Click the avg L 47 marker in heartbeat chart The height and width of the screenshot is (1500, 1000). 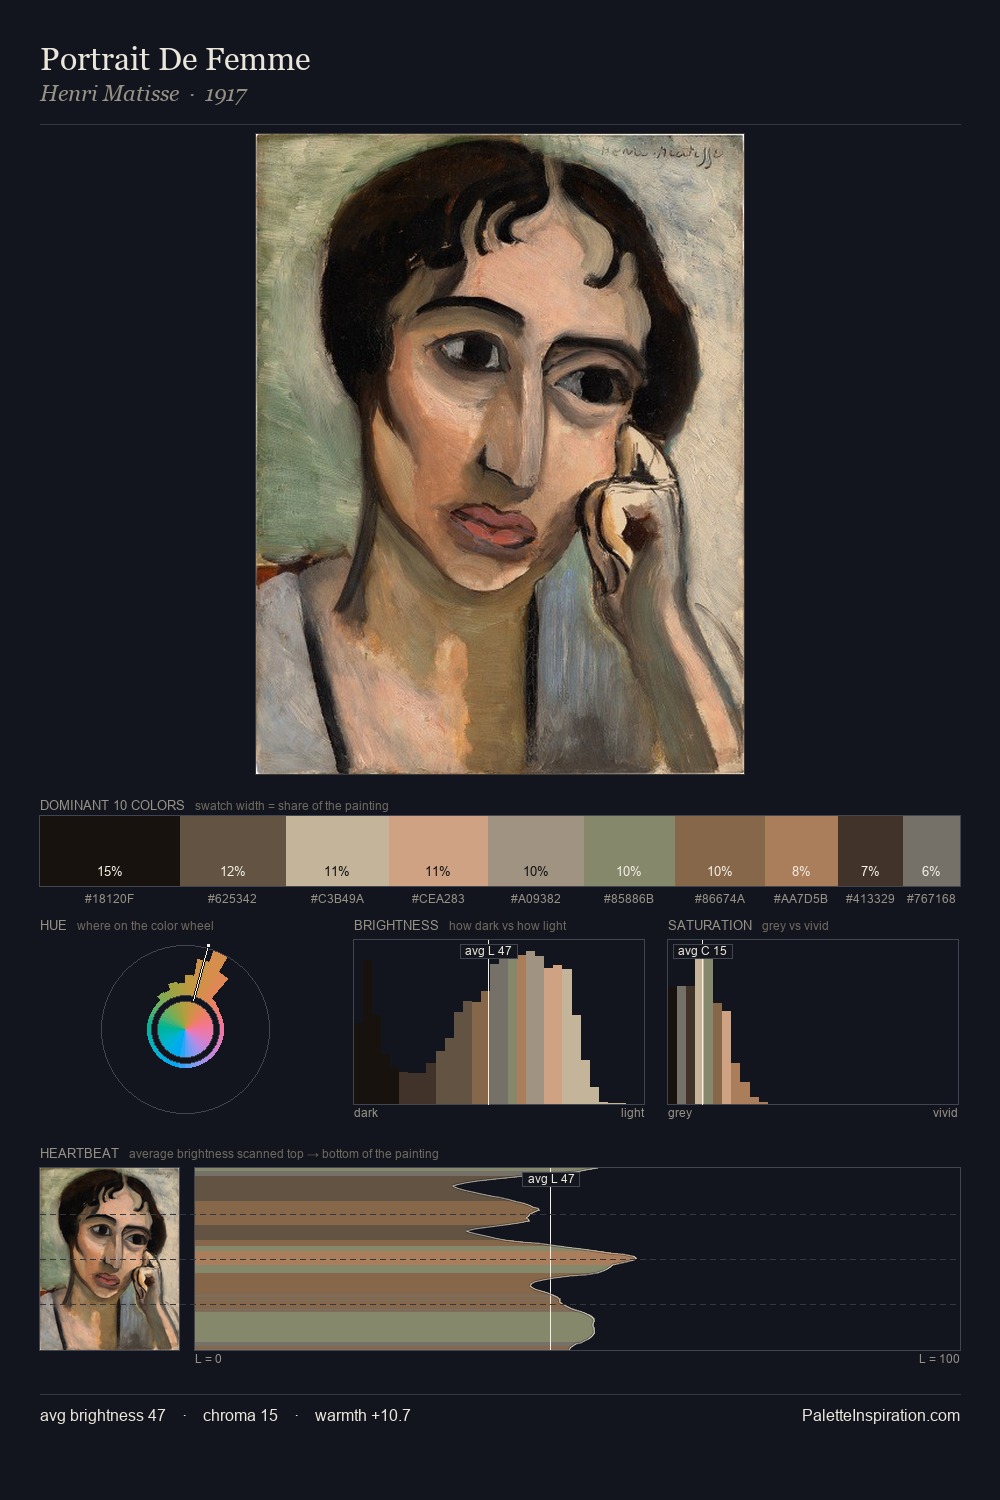(x=551, y=1179)
